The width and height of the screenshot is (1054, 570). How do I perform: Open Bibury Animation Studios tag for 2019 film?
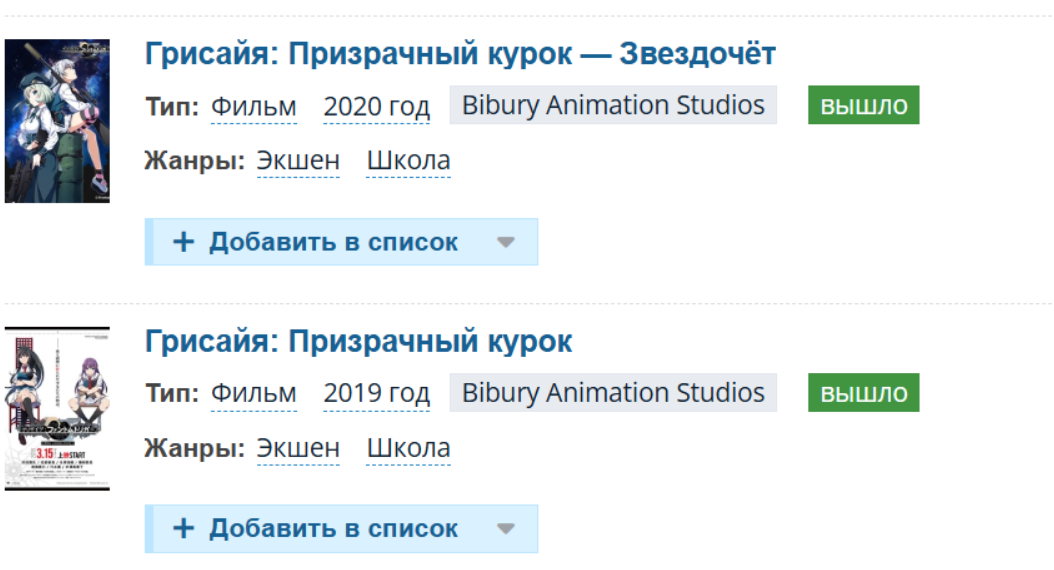613,393
